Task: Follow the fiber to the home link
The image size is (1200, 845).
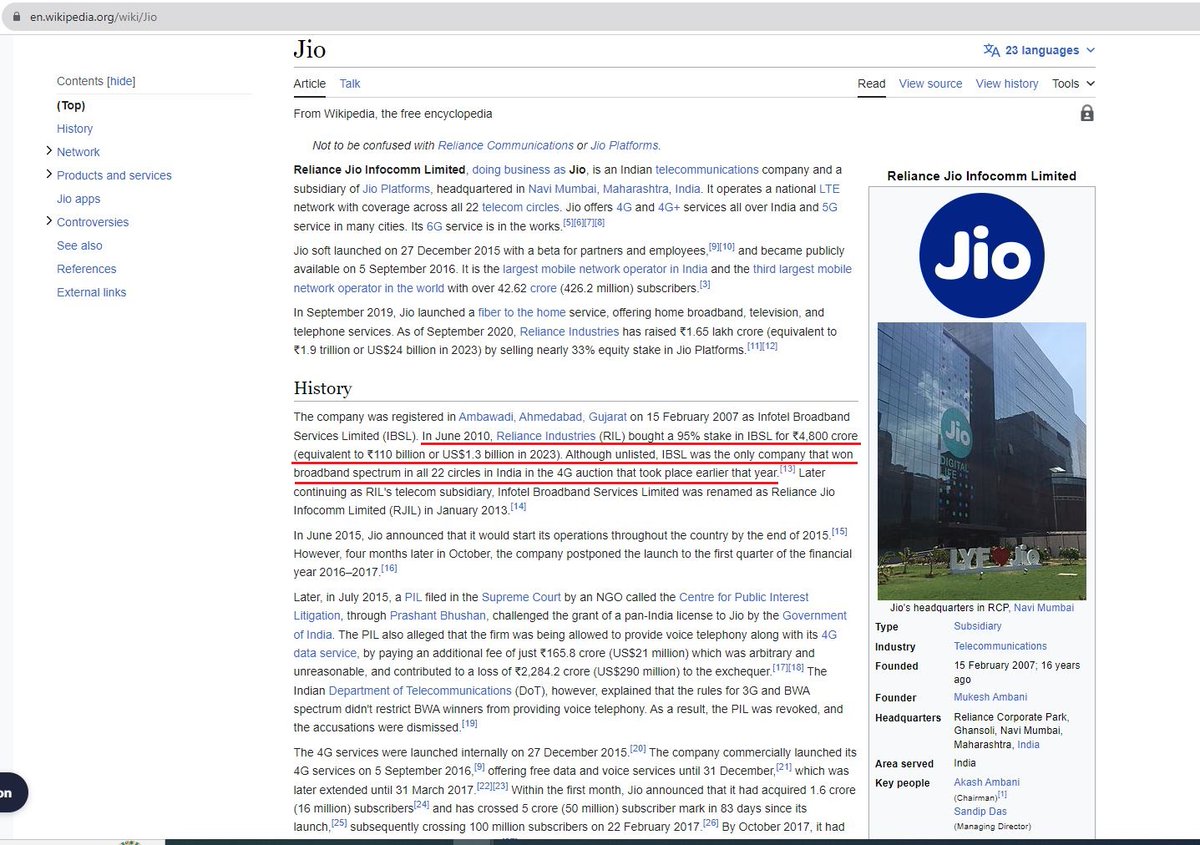Action: [x=523, y=313]
